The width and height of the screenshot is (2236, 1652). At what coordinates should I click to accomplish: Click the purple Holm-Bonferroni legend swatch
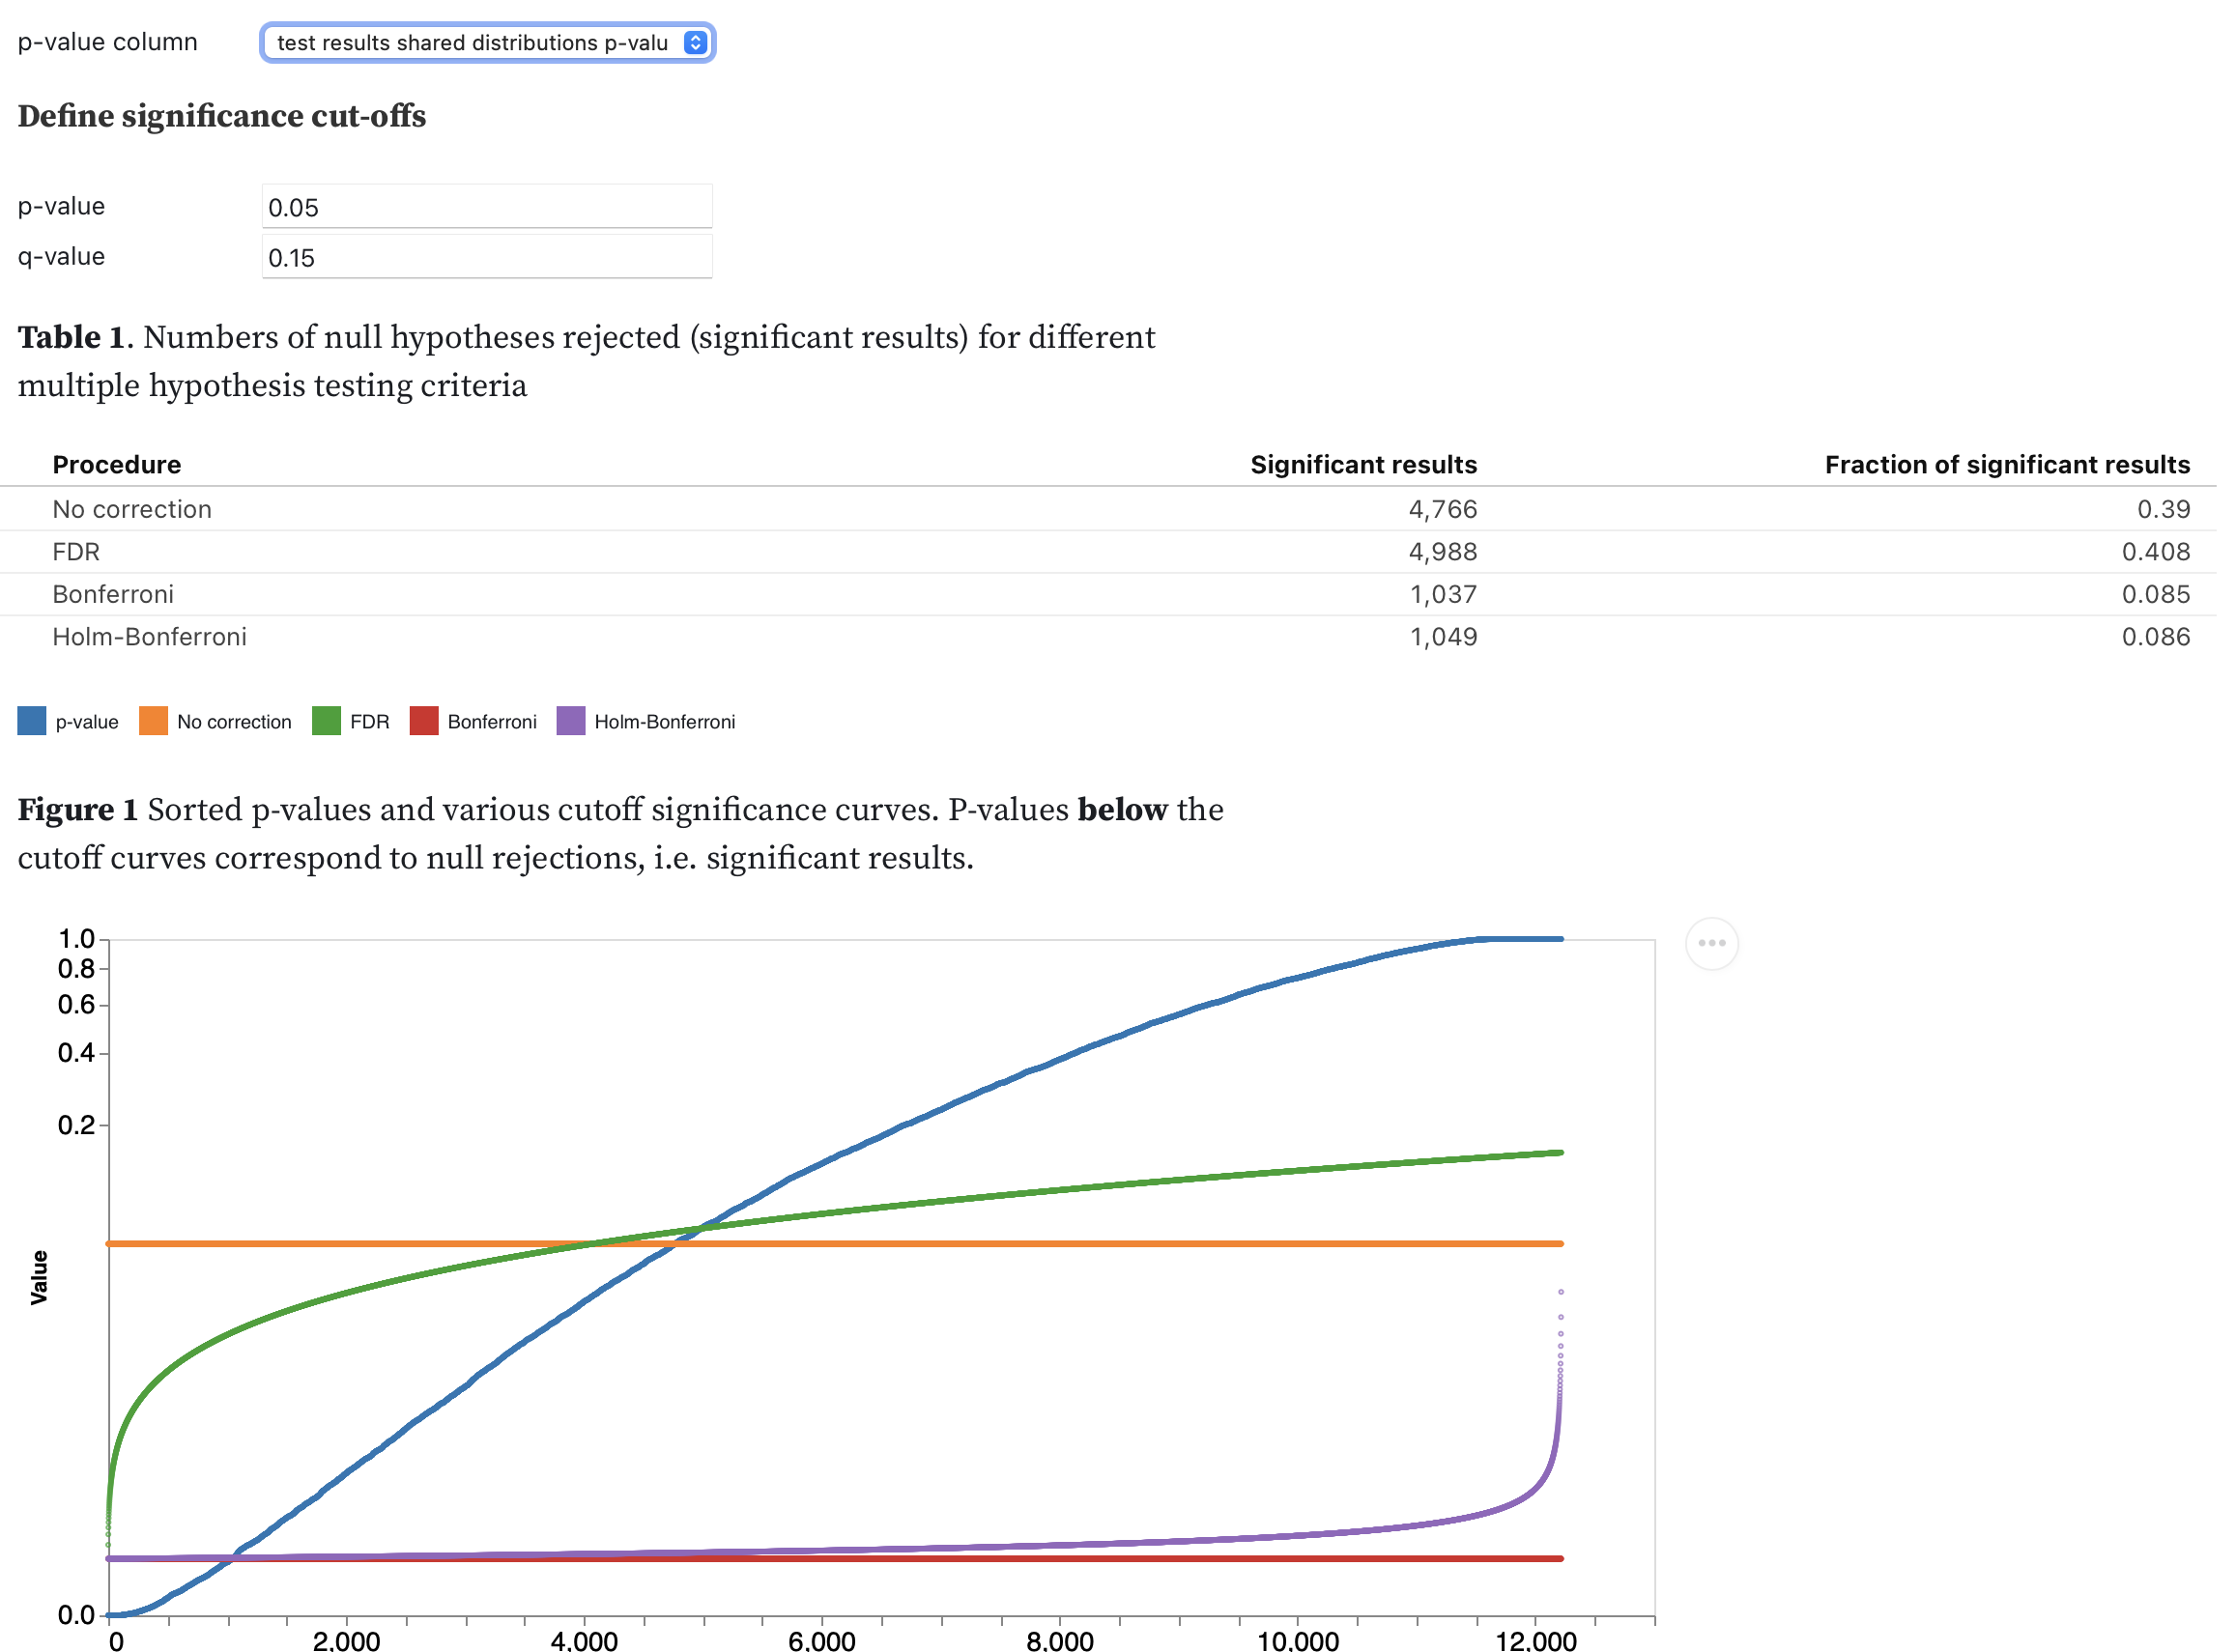point(571,721)
